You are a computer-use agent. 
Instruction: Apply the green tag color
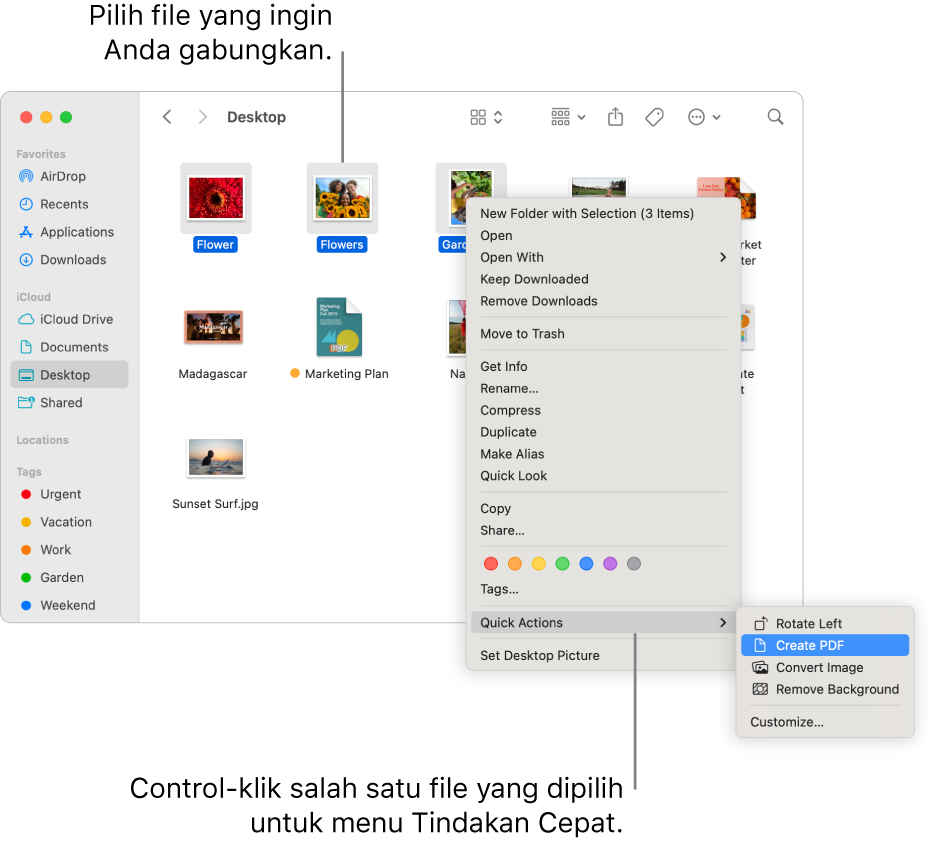(x=562, y=564)
